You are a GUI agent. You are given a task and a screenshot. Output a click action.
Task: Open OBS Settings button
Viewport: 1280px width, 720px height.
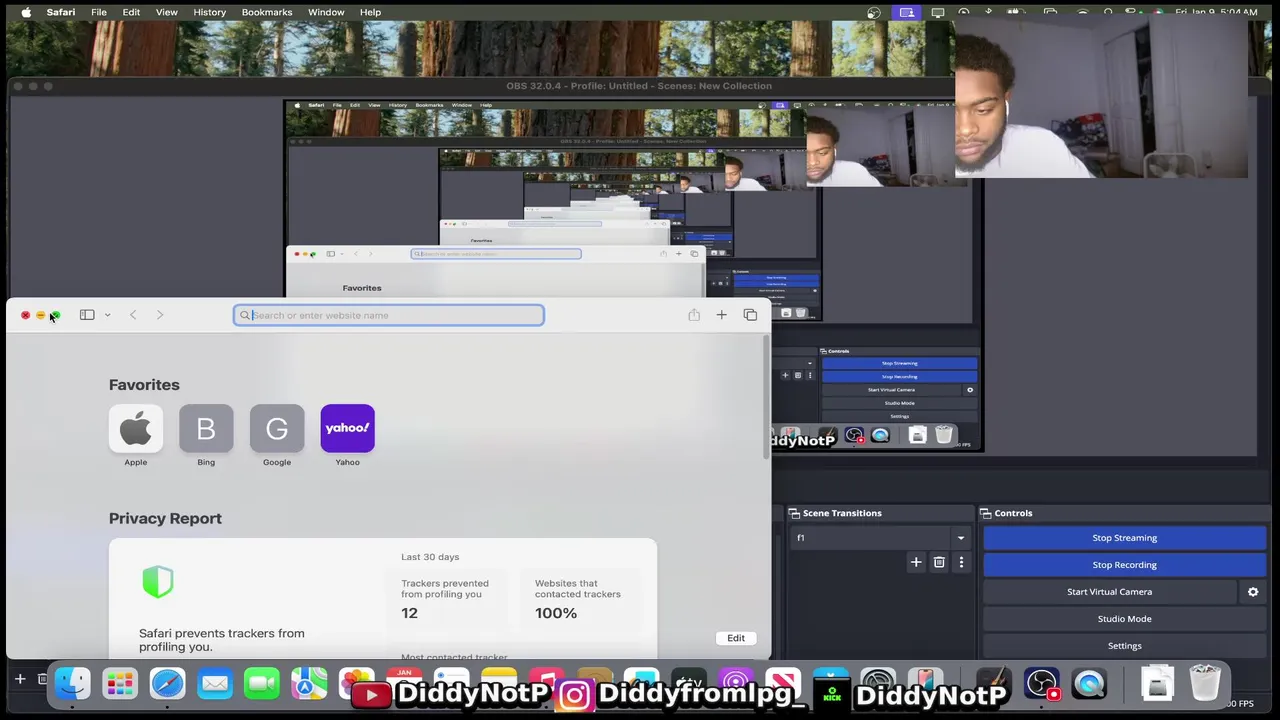[x=1124, y=646]
